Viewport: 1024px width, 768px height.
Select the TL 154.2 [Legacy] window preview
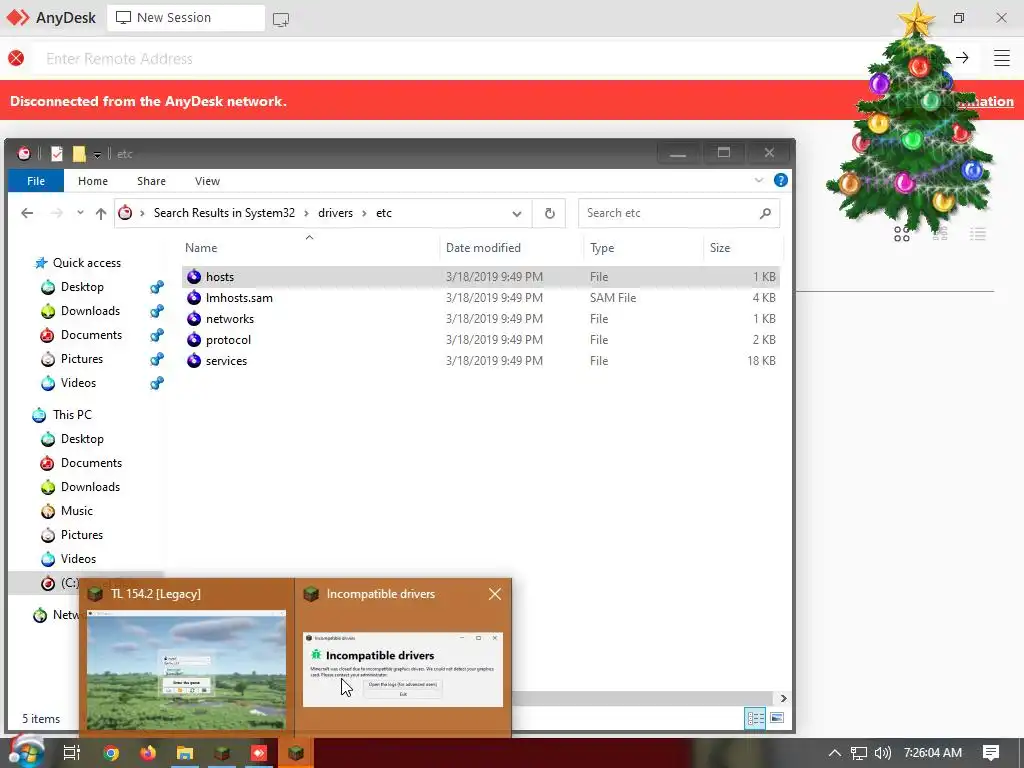tap(187, 656)
